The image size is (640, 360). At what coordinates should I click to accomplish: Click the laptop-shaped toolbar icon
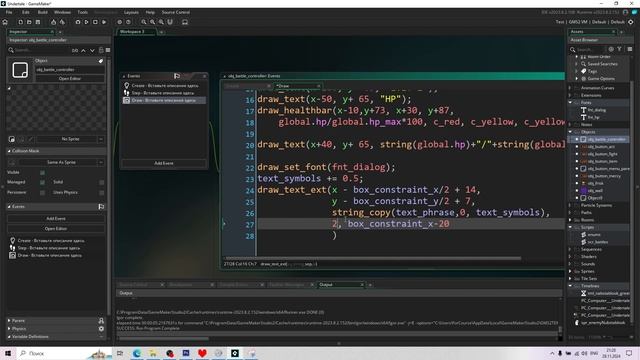185,22
